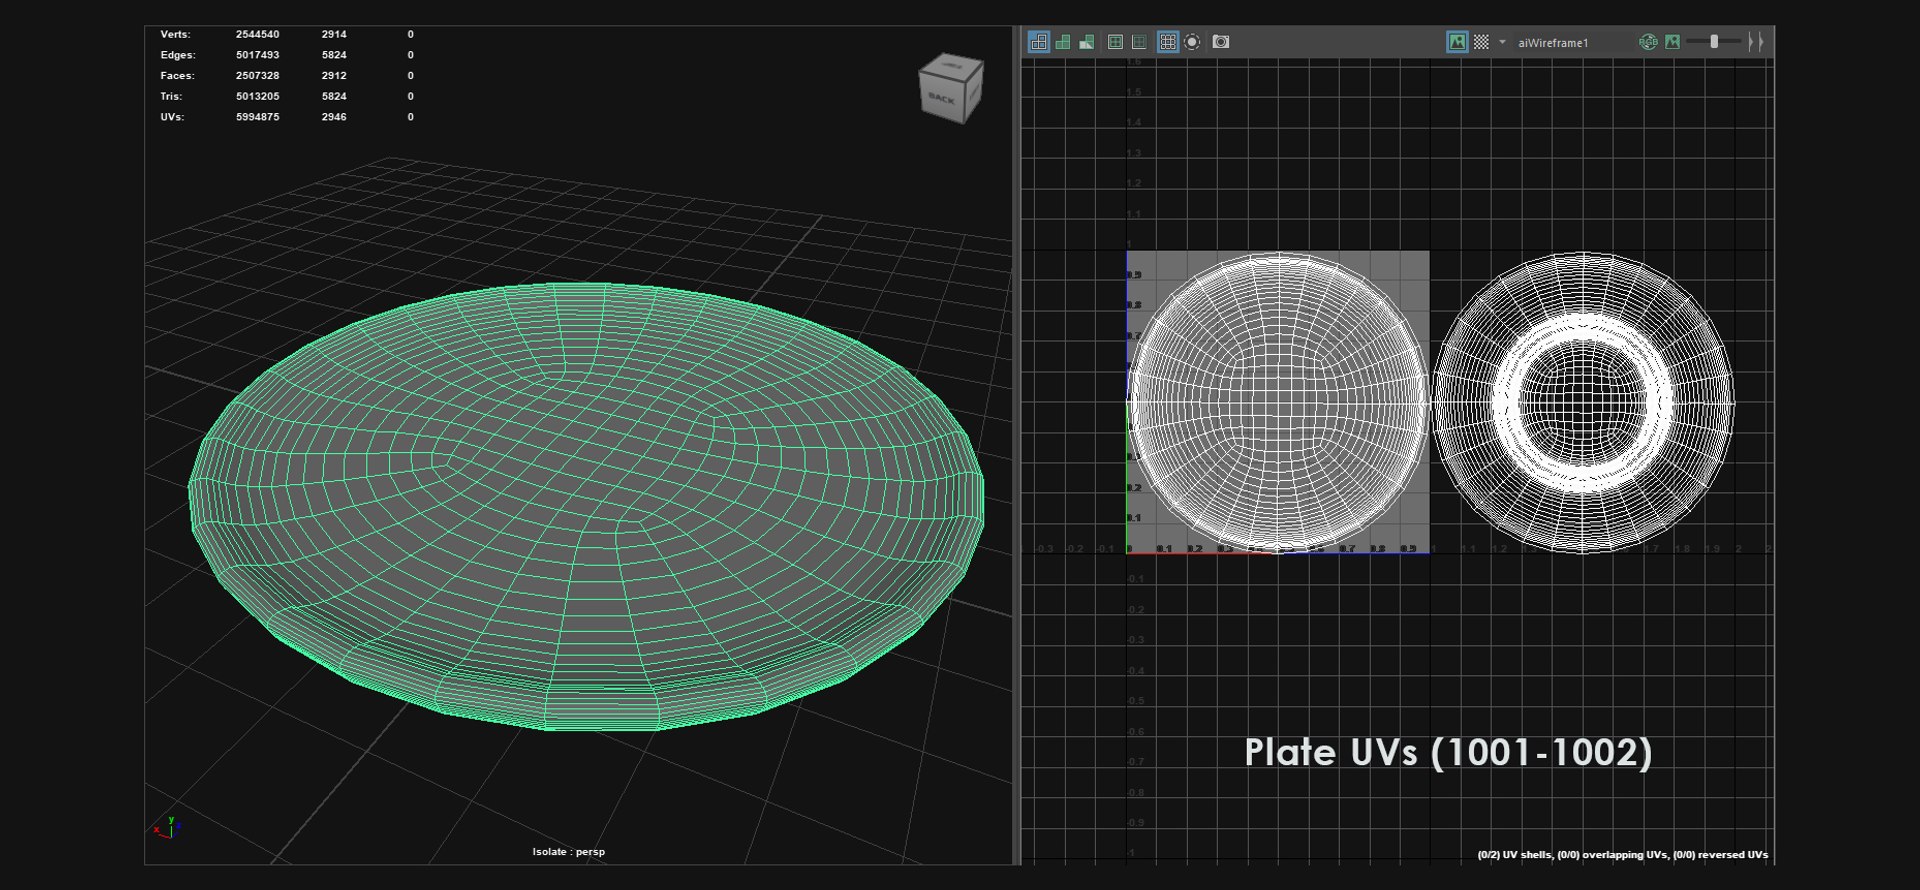Toggle the UV shell borders icon
The image size is (1920, 890).
(x=1139, y=42)
